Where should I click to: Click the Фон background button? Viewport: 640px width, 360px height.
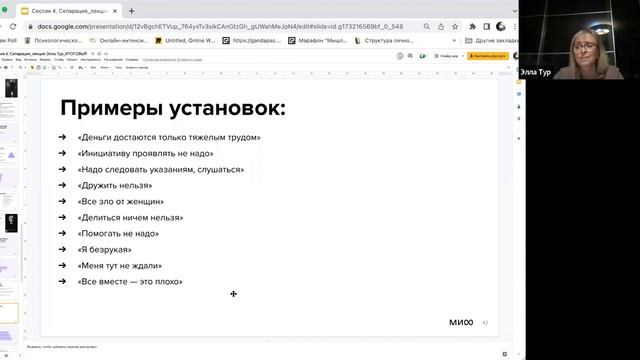[93, 67]
